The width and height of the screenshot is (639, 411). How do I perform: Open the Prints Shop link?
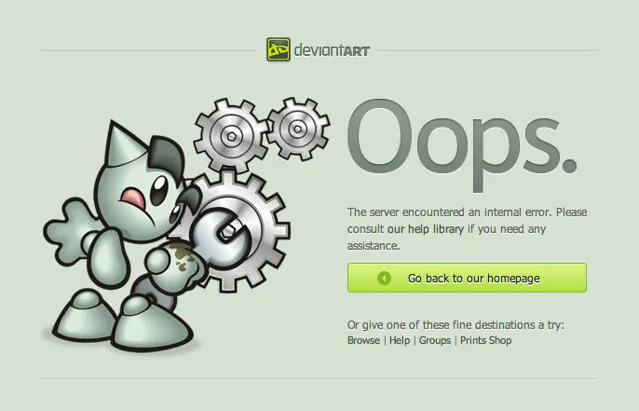486,340
